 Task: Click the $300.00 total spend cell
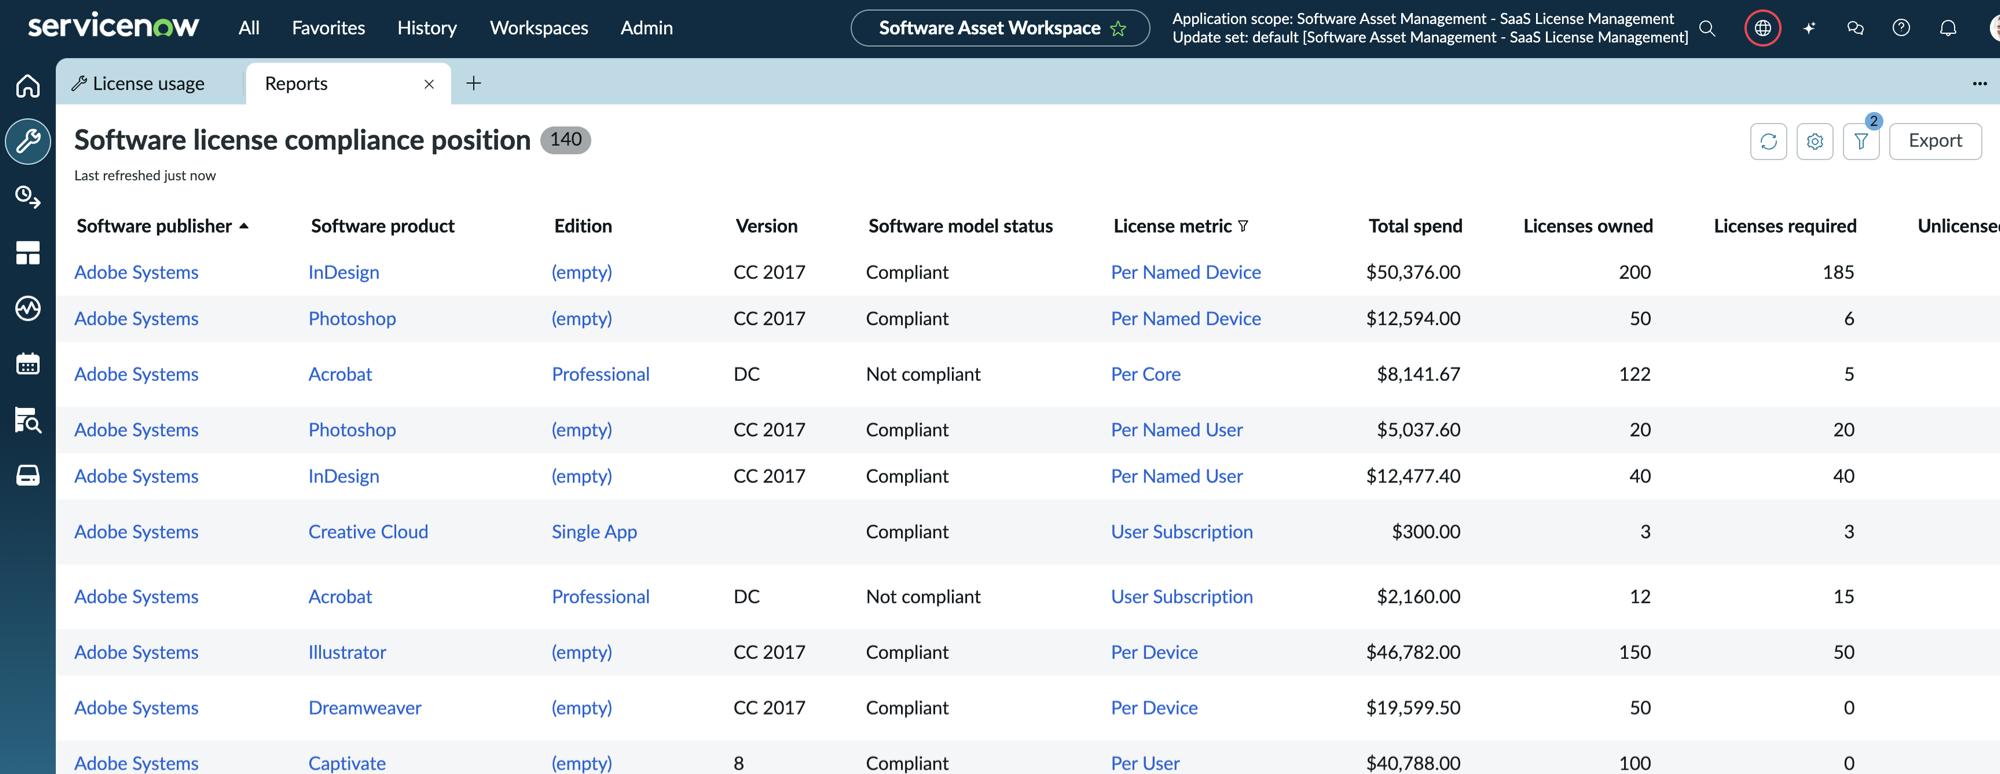point(1426,532)
